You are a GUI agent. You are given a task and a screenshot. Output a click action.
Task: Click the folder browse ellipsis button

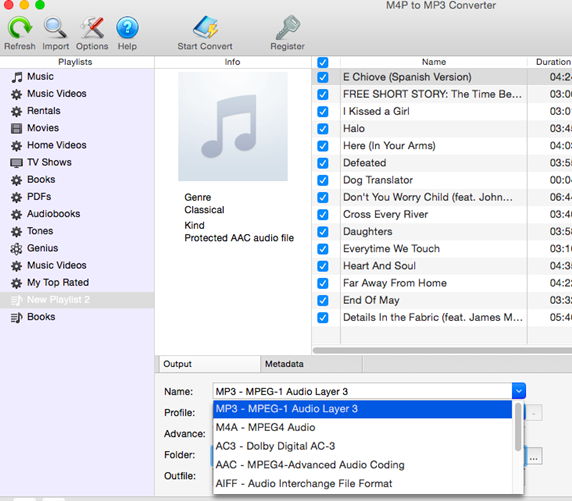533,456
